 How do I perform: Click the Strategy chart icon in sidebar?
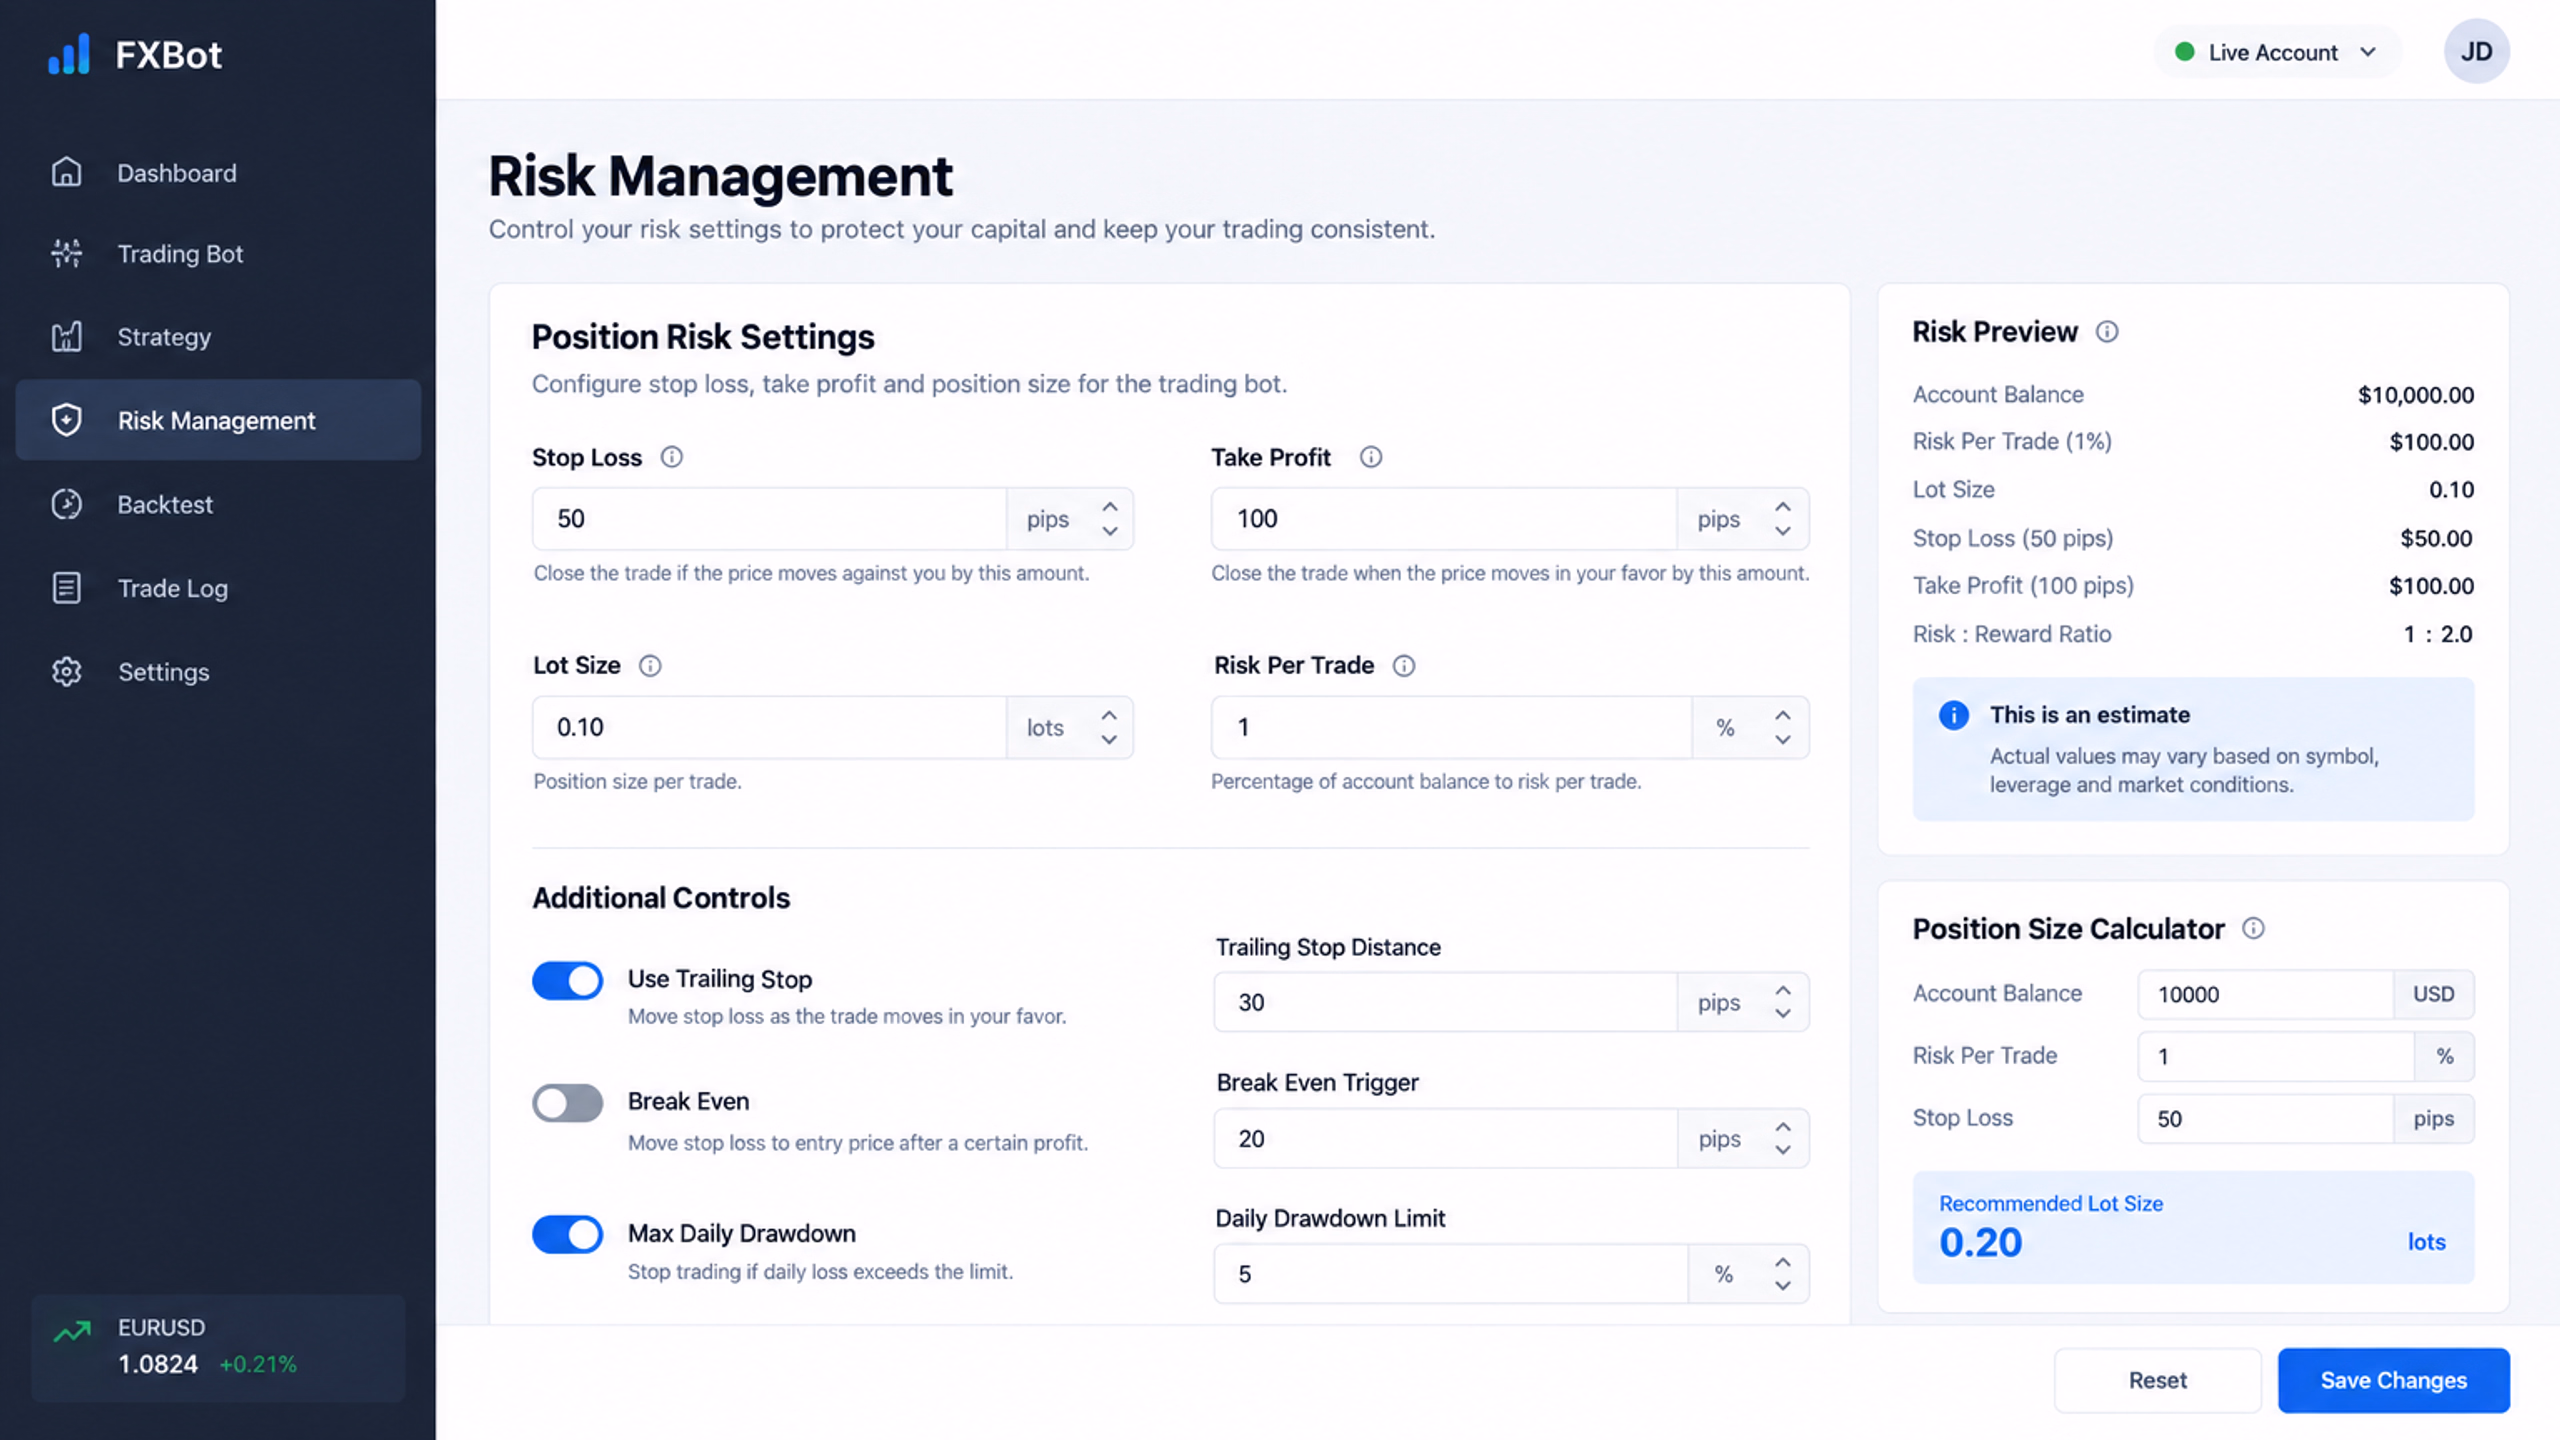tap(67, 337)
